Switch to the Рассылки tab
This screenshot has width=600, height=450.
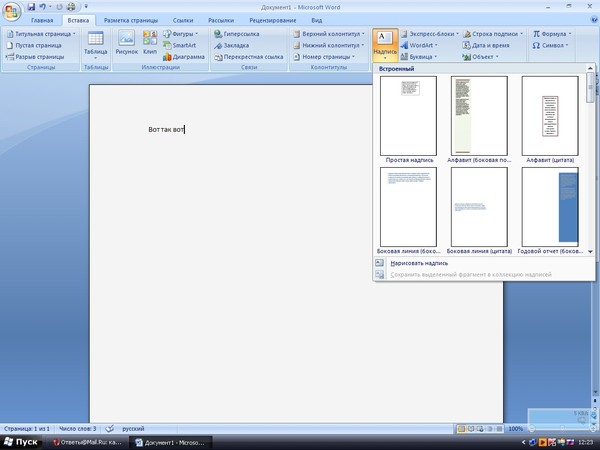click(x=221, y=20)
